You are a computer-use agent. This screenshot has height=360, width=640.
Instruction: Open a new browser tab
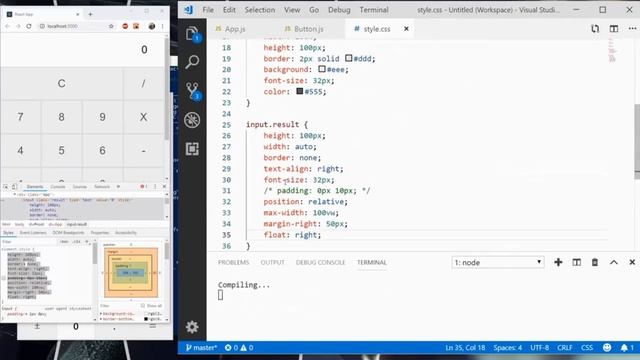coord(90,14)
